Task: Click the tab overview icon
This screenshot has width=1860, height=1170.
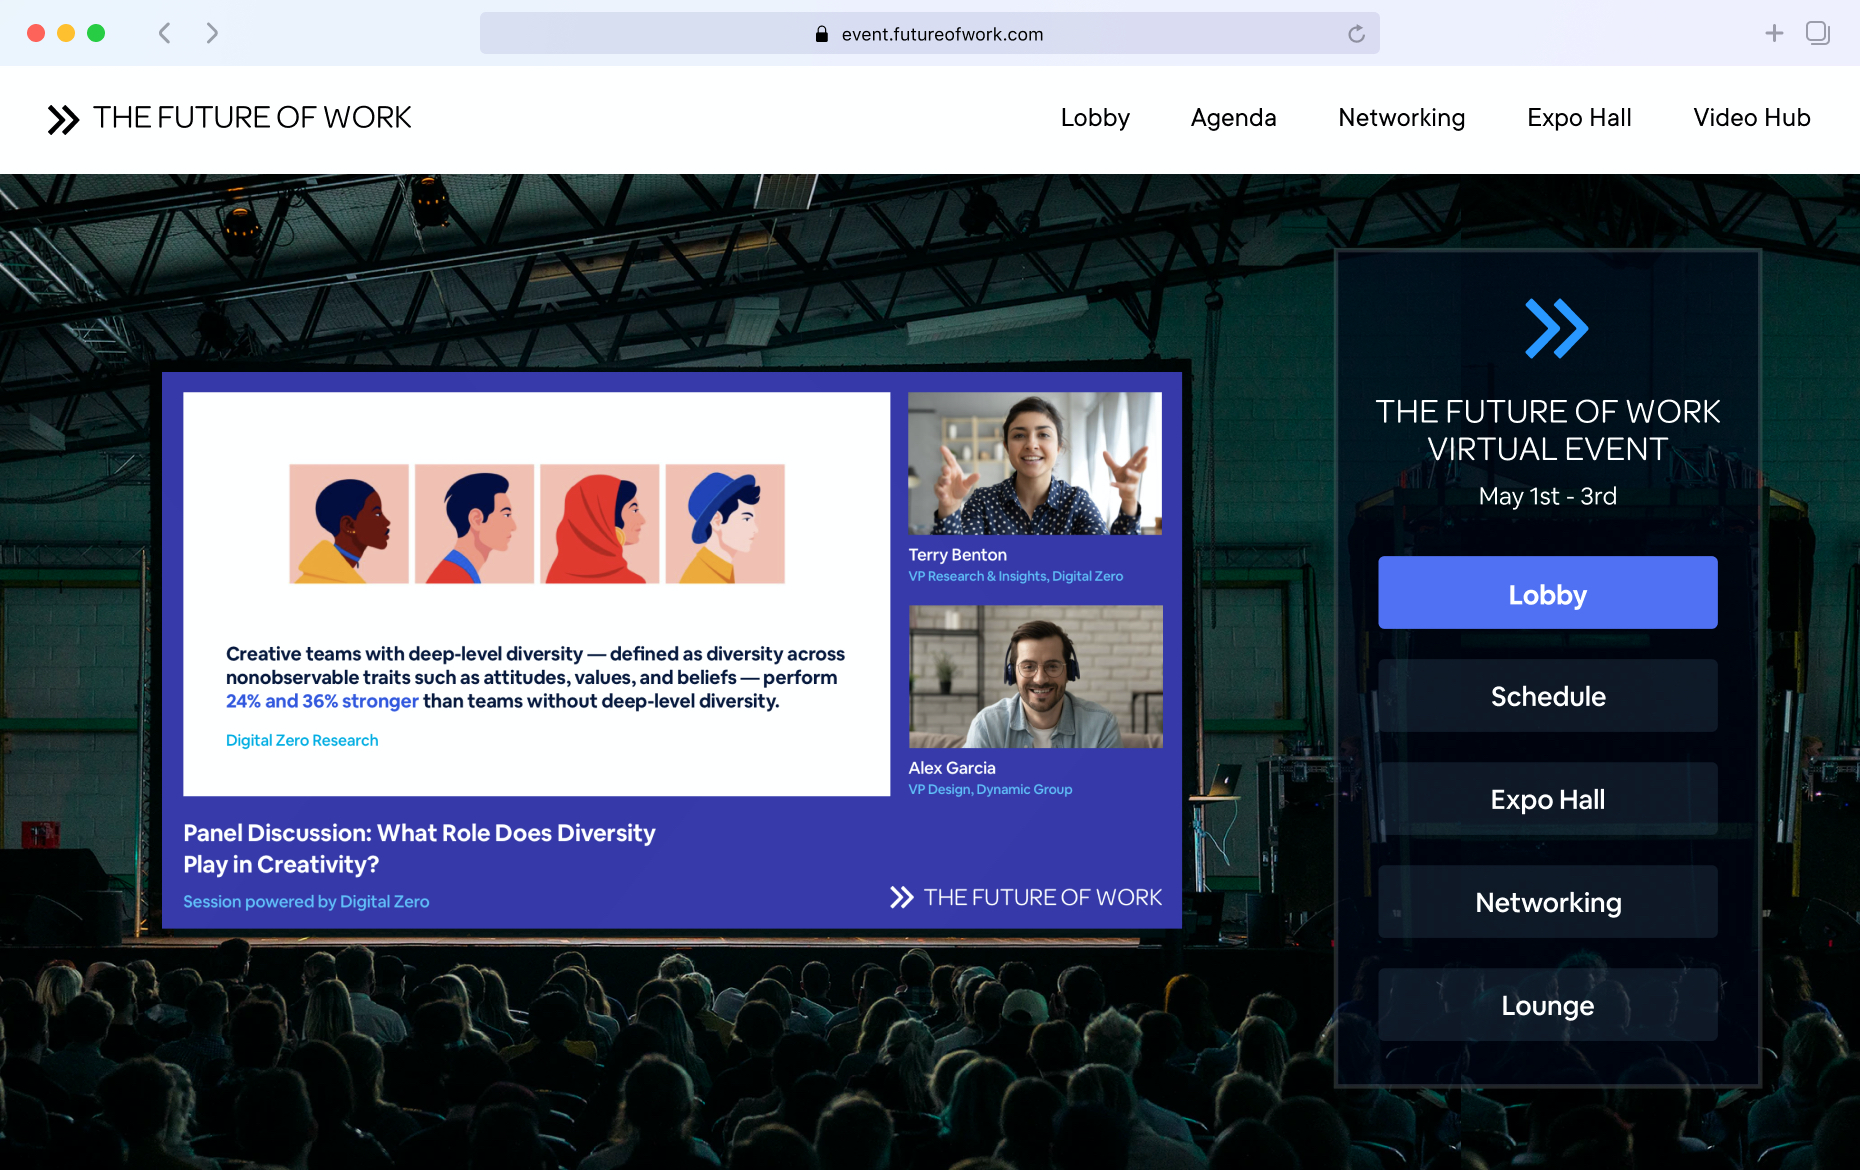Action: click(1817, 33)
